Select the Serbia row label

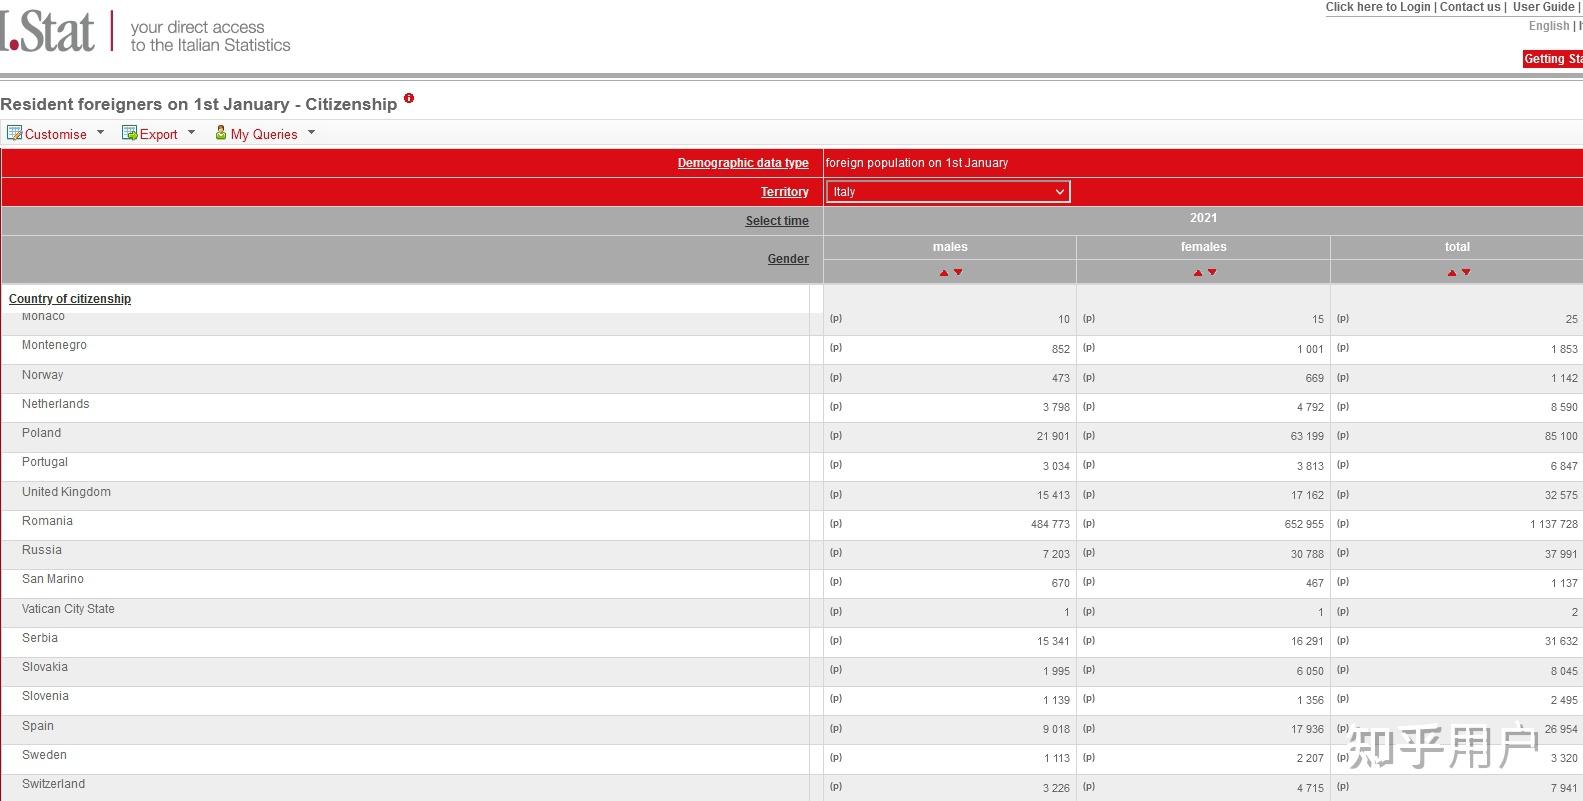(x=40, y=638)
